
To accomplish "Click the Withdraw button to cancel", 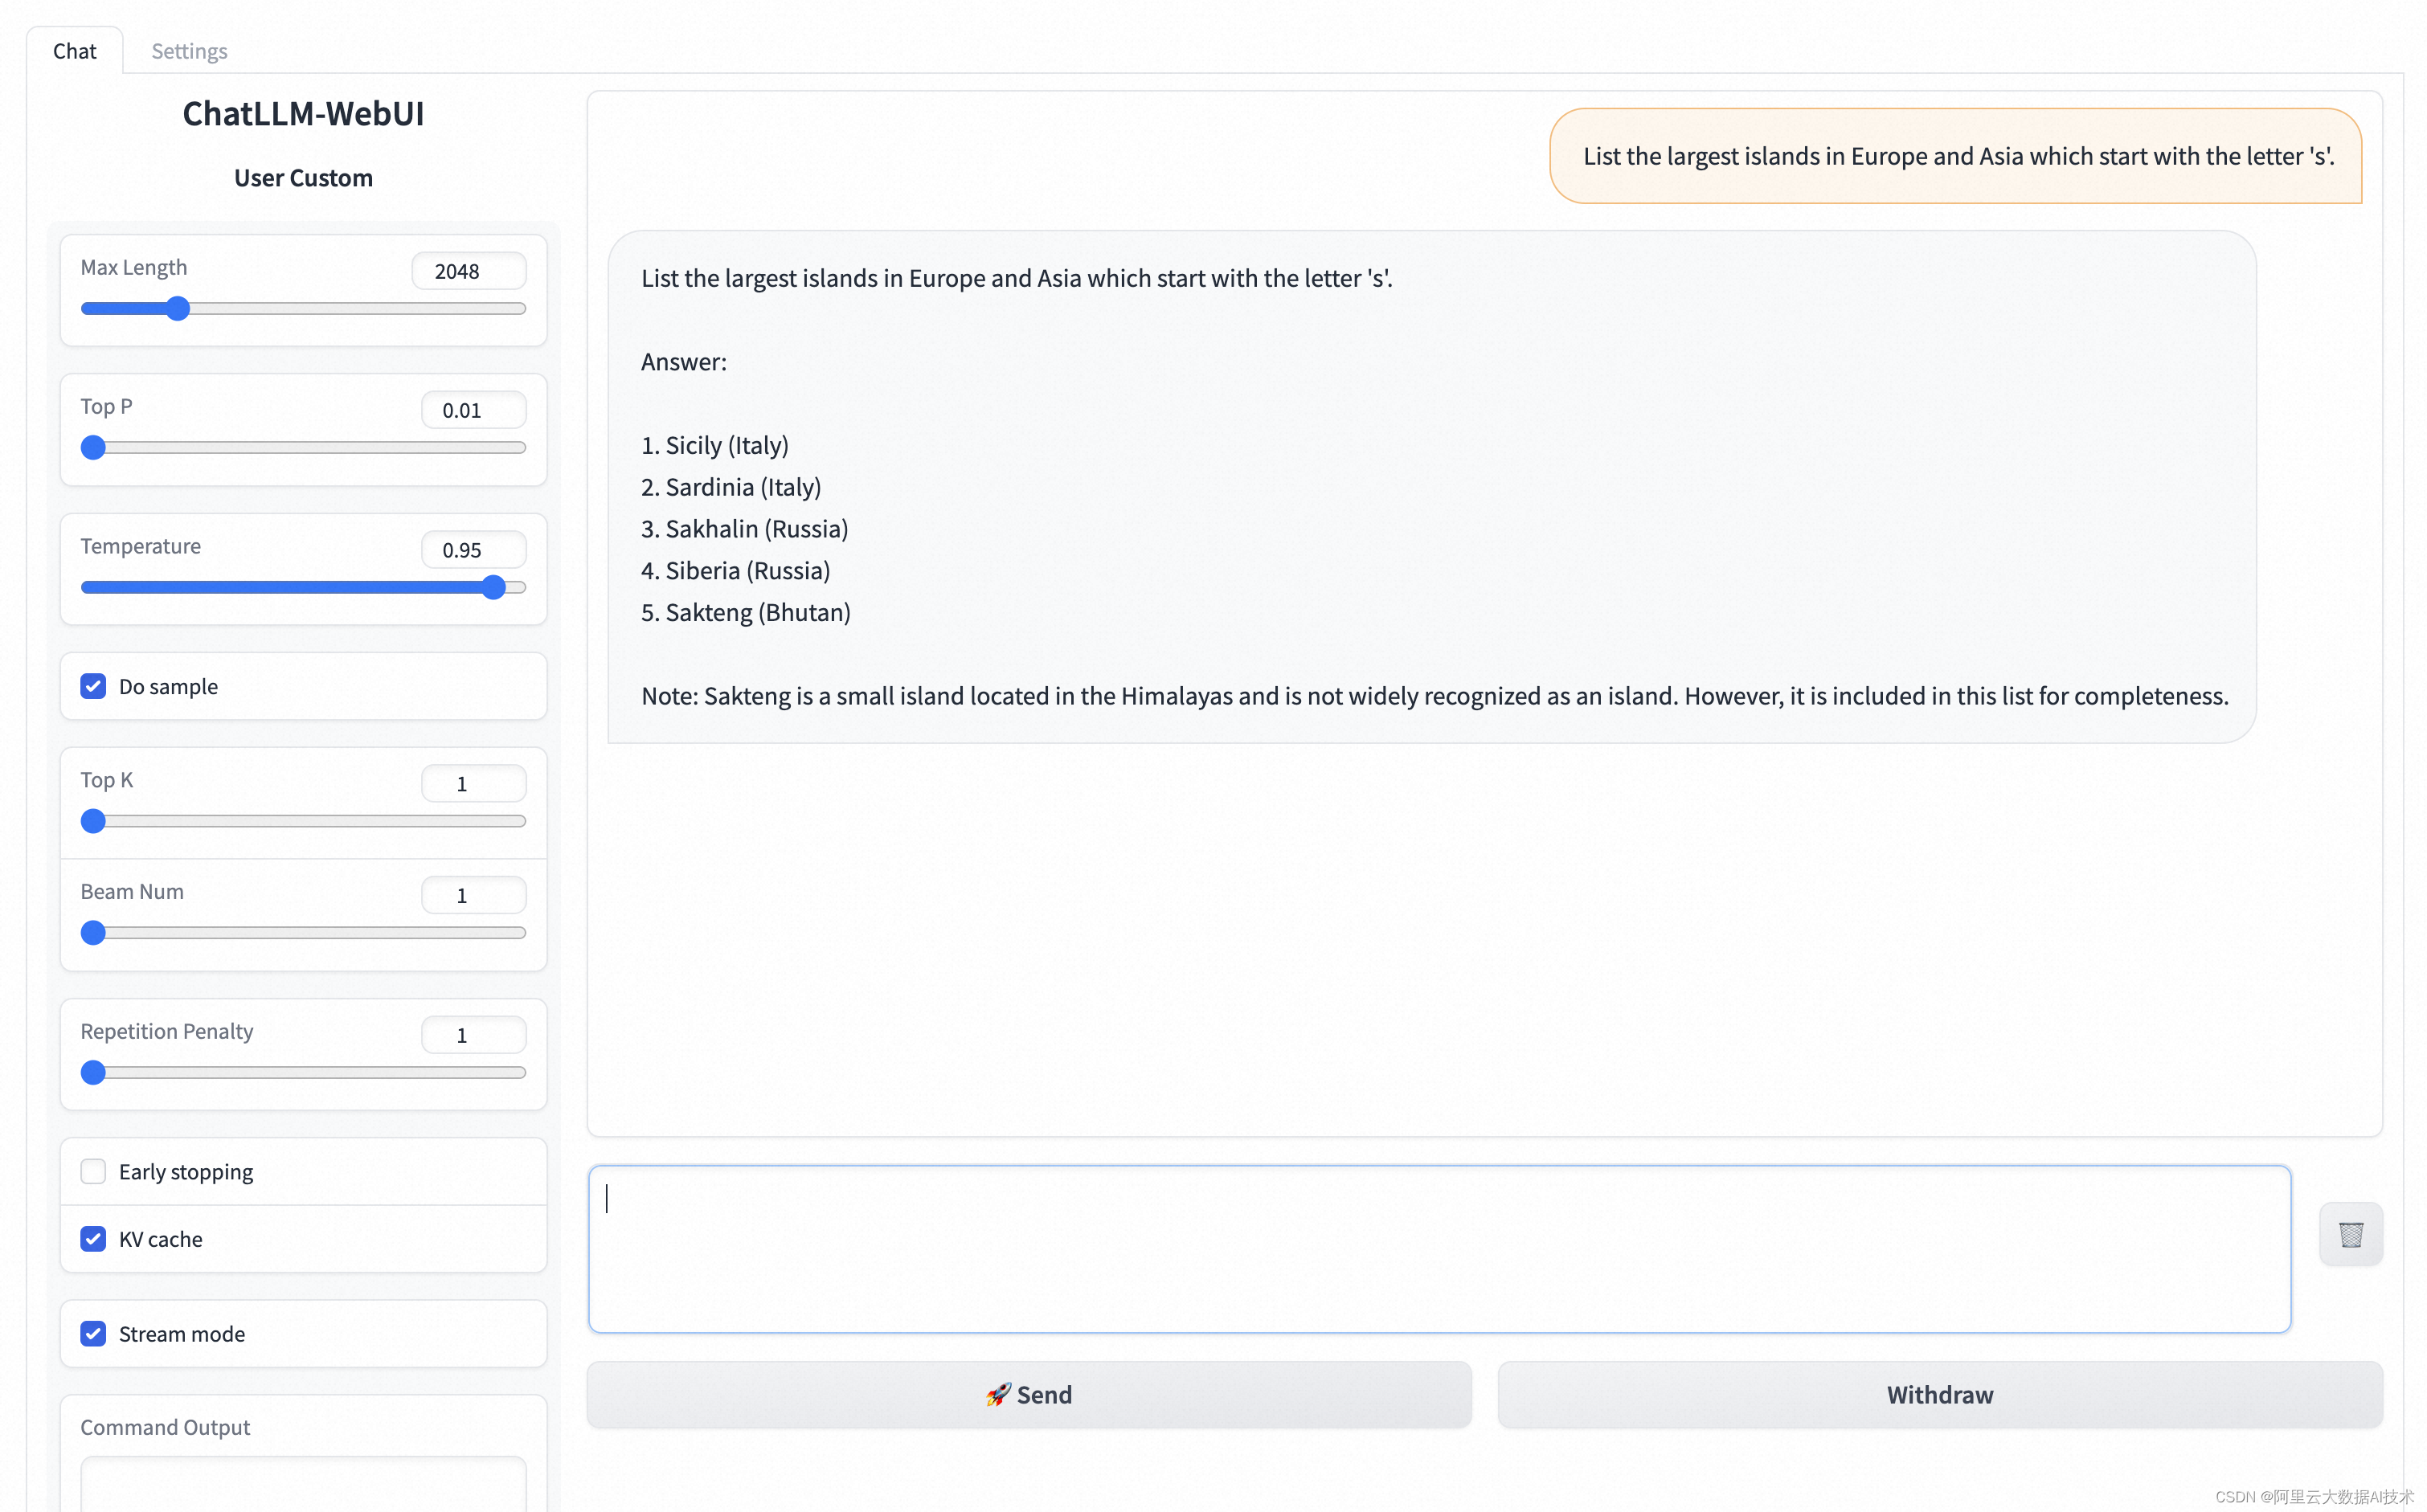I will (x=1939, y=1394).
